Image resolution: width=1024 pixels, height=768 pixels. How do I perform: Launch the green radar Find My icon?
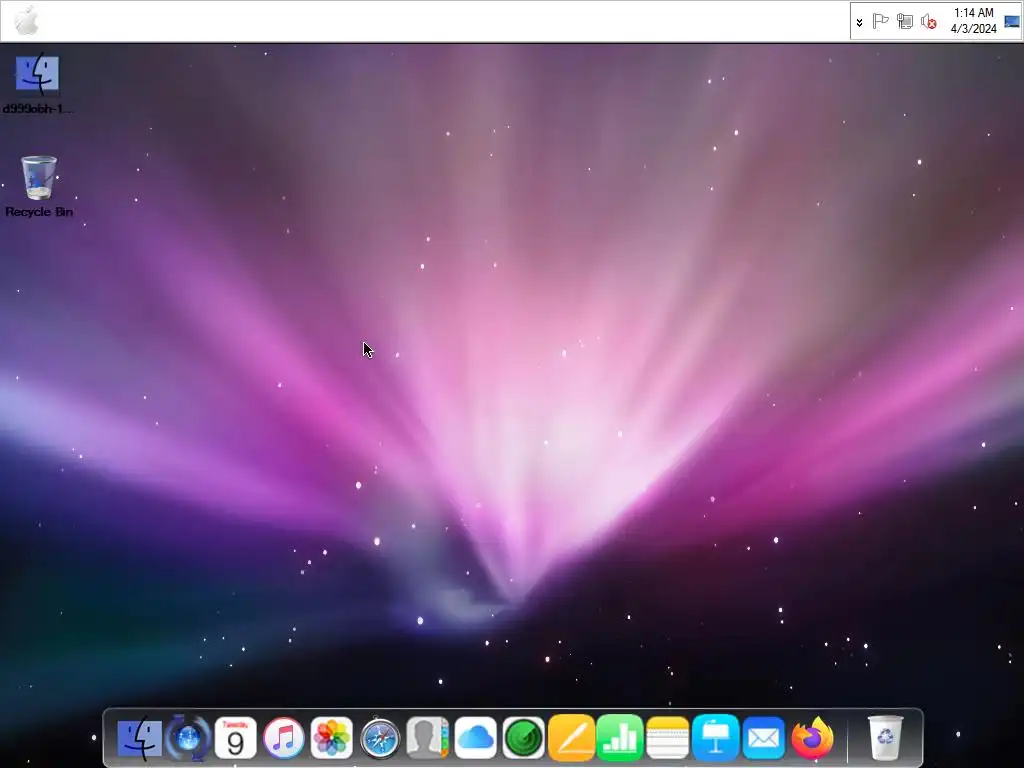(524, 739)
